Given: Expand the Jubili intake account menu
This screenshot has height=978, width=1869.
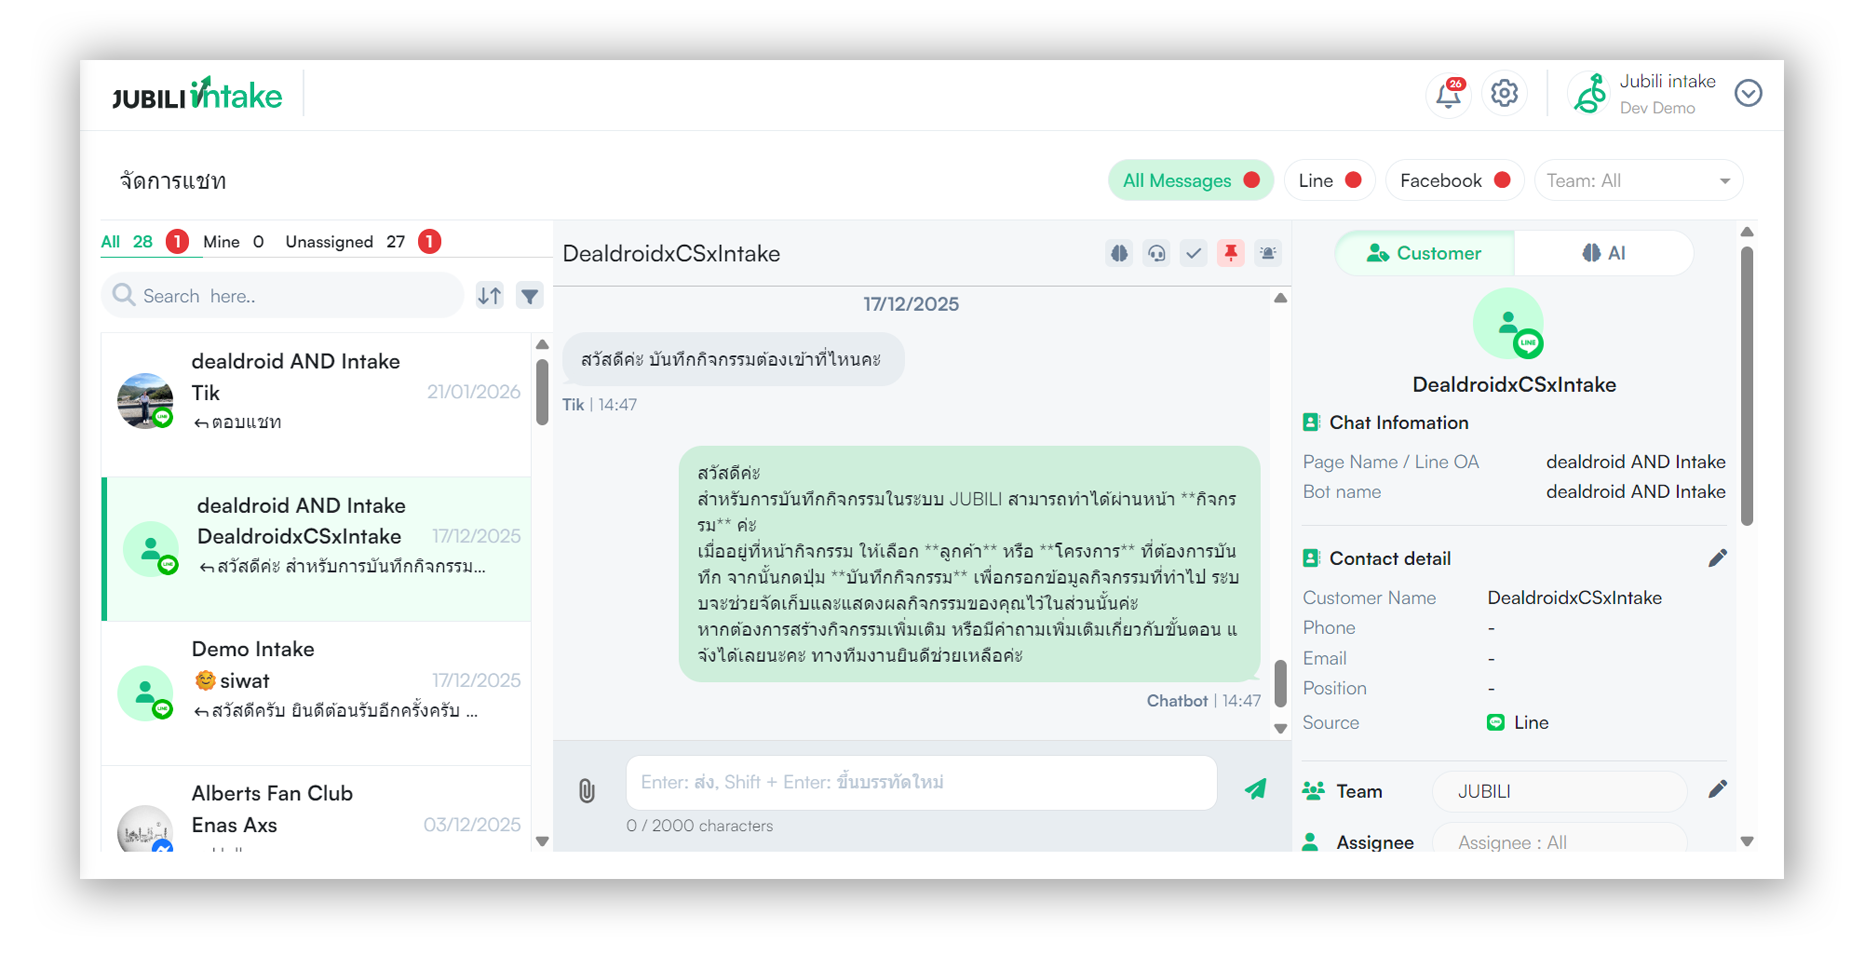Looking at the screenshot, I should point(1748,94).
